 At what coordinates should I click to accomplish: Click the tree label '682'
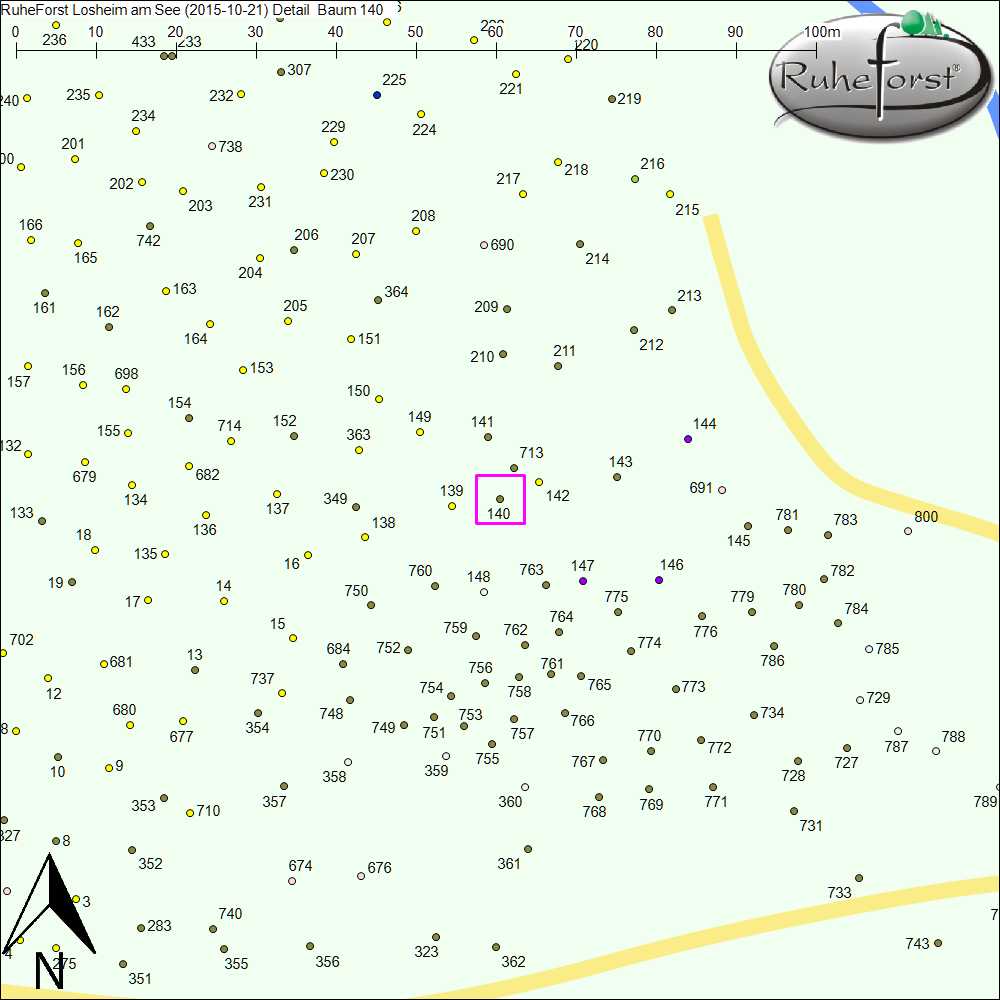tap(207, 474)
